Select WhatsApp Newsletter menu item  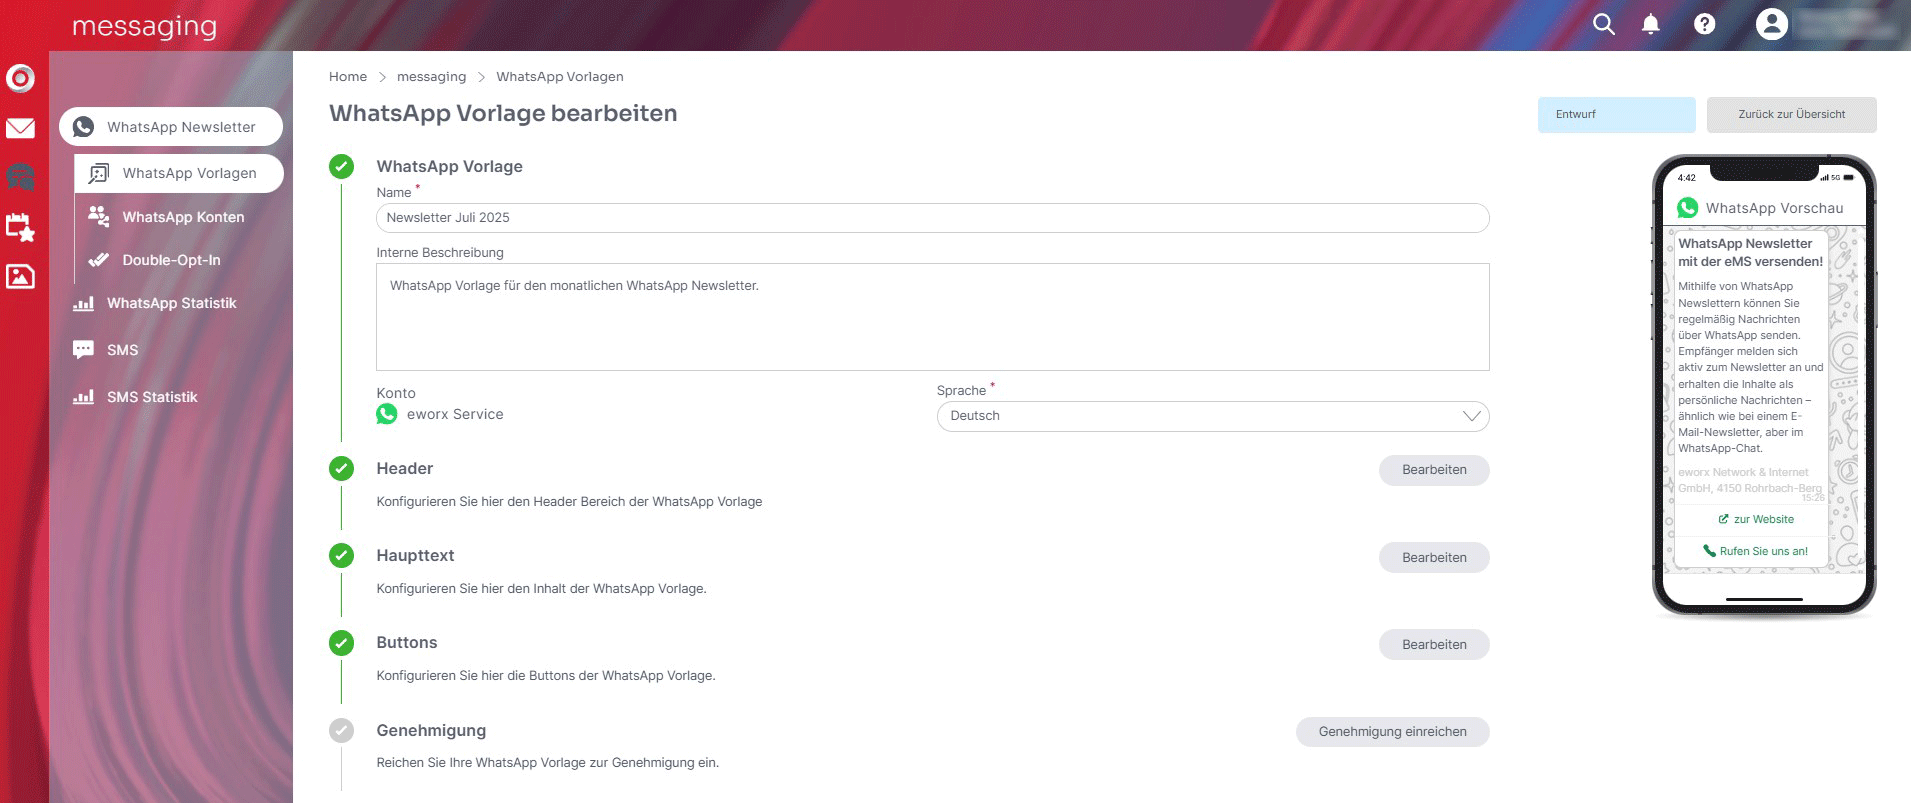[171, 127]
